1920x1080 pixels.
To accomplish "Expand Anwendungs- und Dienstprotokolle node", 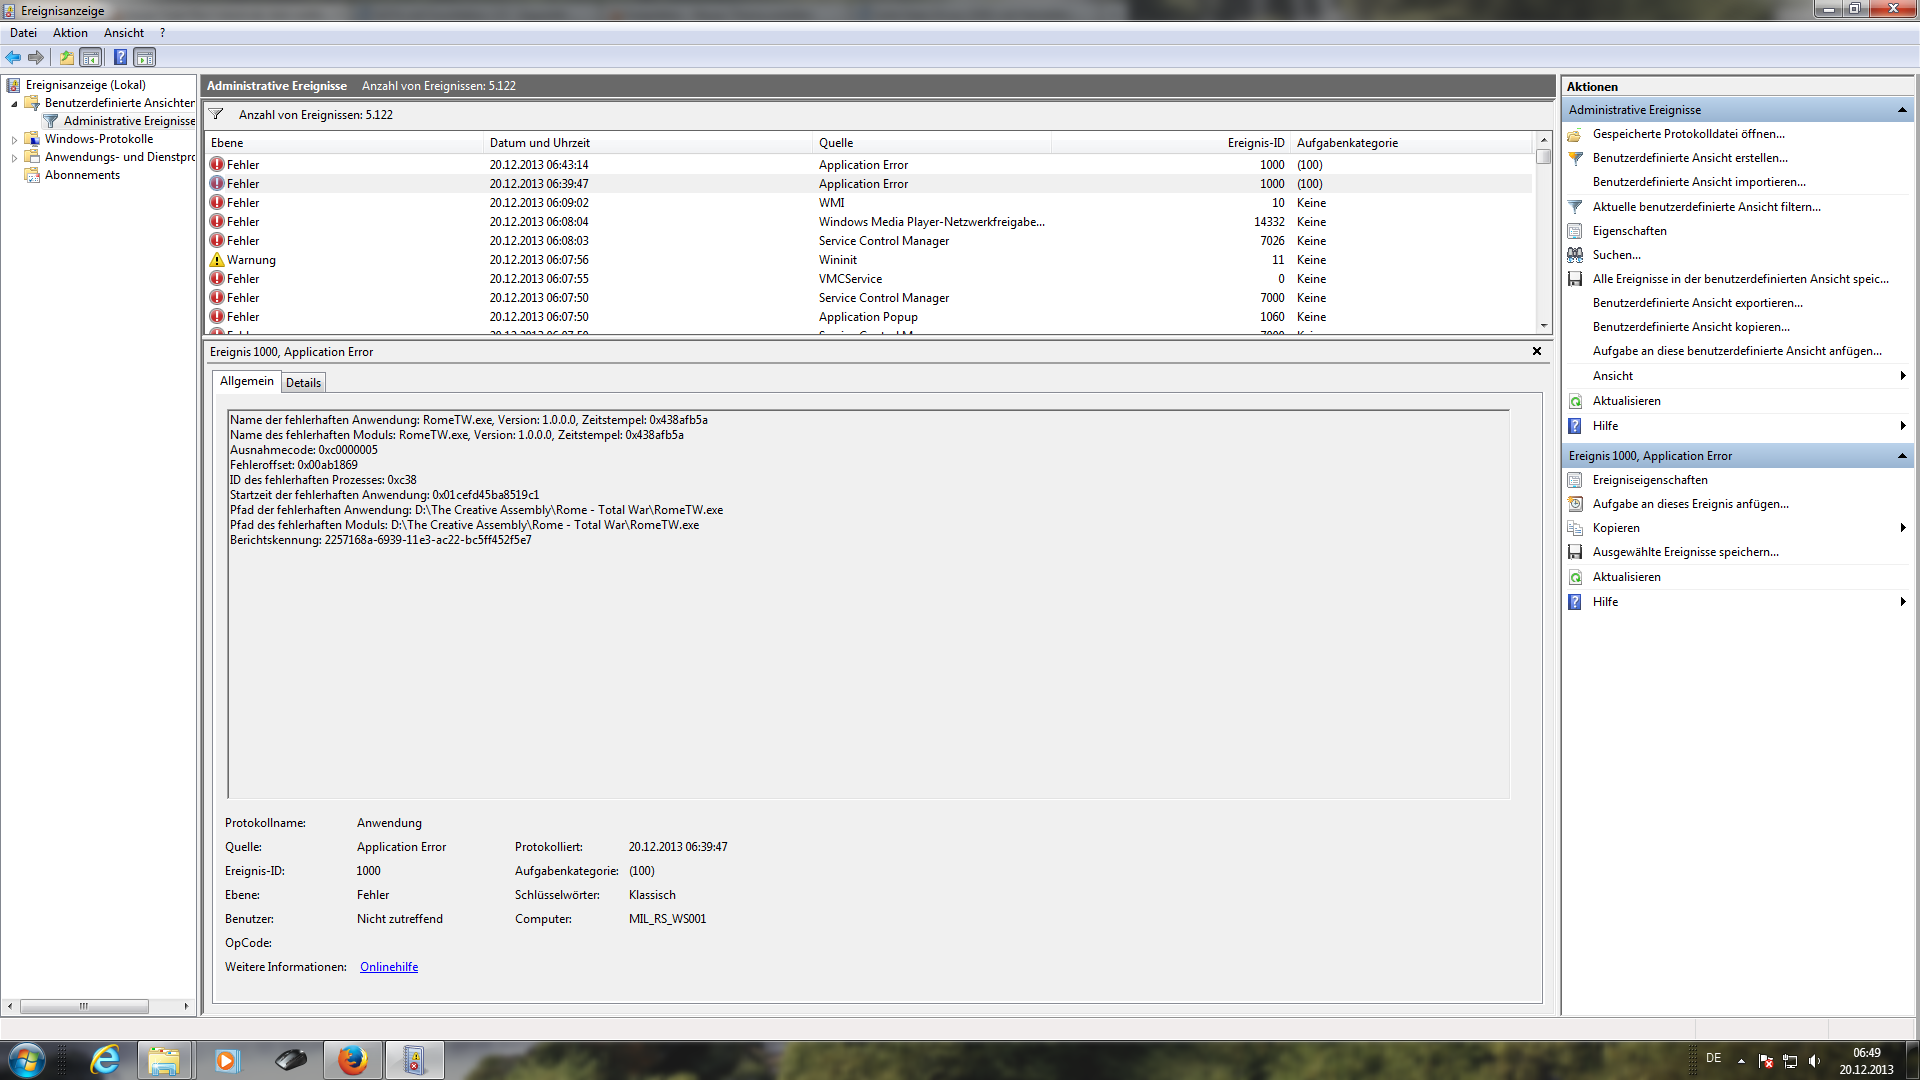I will pyautogui.click(x=14, y=158).
